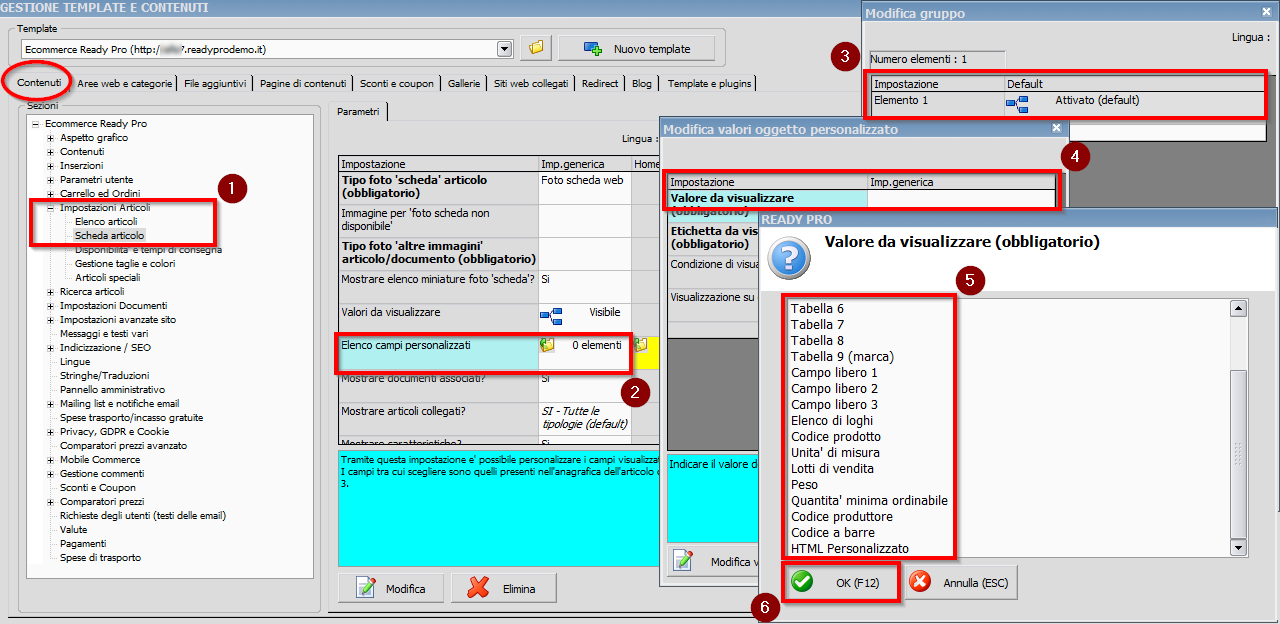Expand the Contenuti tree node

point(51,152)
